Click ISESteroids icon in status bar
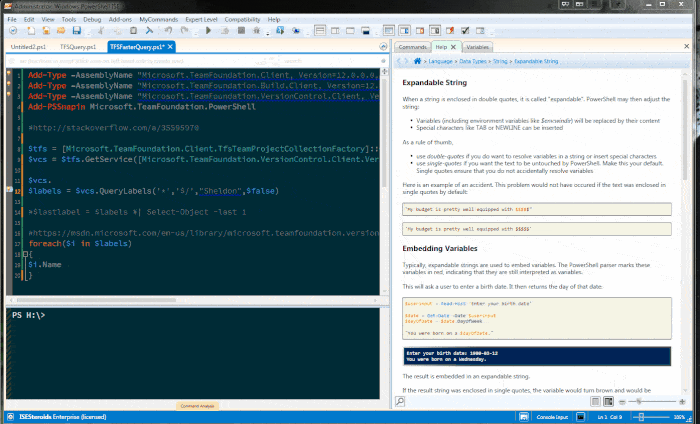This screenshot has width=700, height=424. (10, 415)
